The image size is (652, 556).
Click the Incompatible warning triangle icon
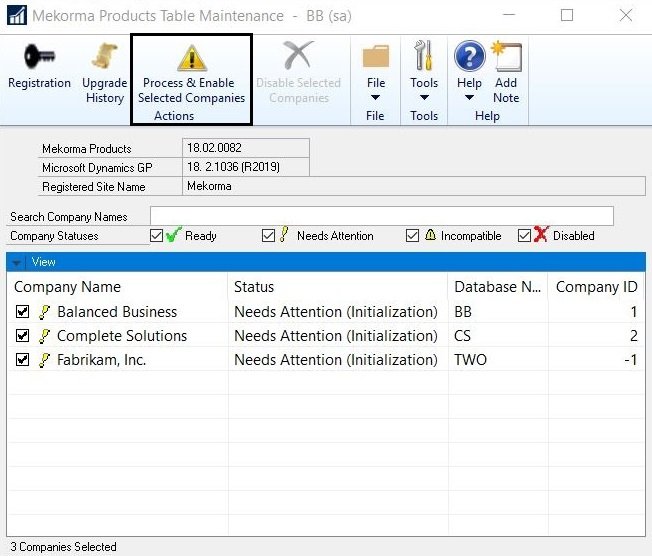pyautogui.click(x=430, y=235)
